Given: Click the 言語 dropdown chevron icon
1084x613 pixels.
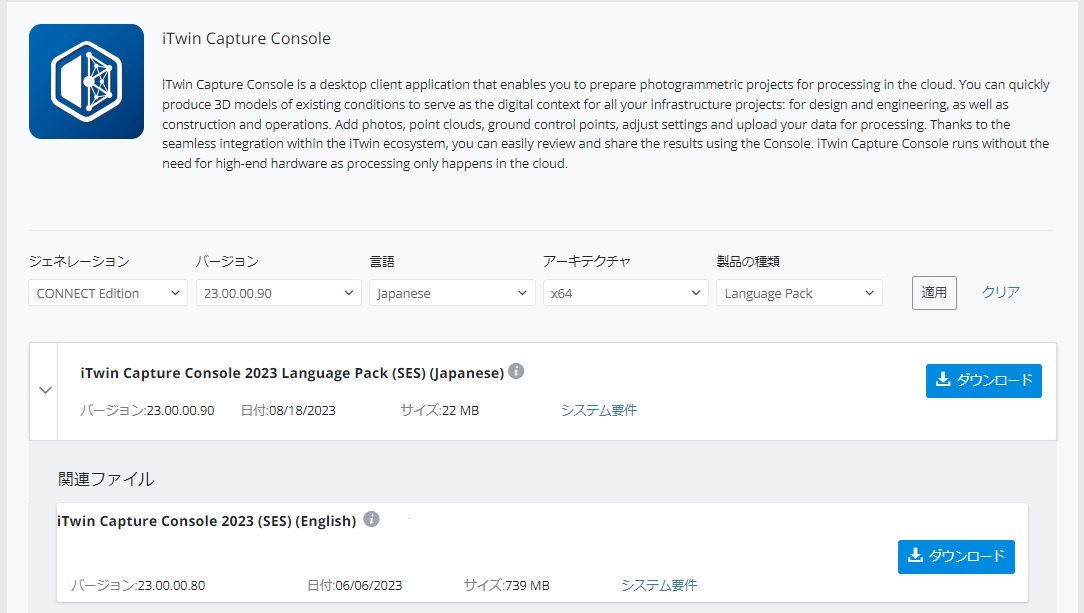Looking at the screenshot, I should tap(521, 293).
